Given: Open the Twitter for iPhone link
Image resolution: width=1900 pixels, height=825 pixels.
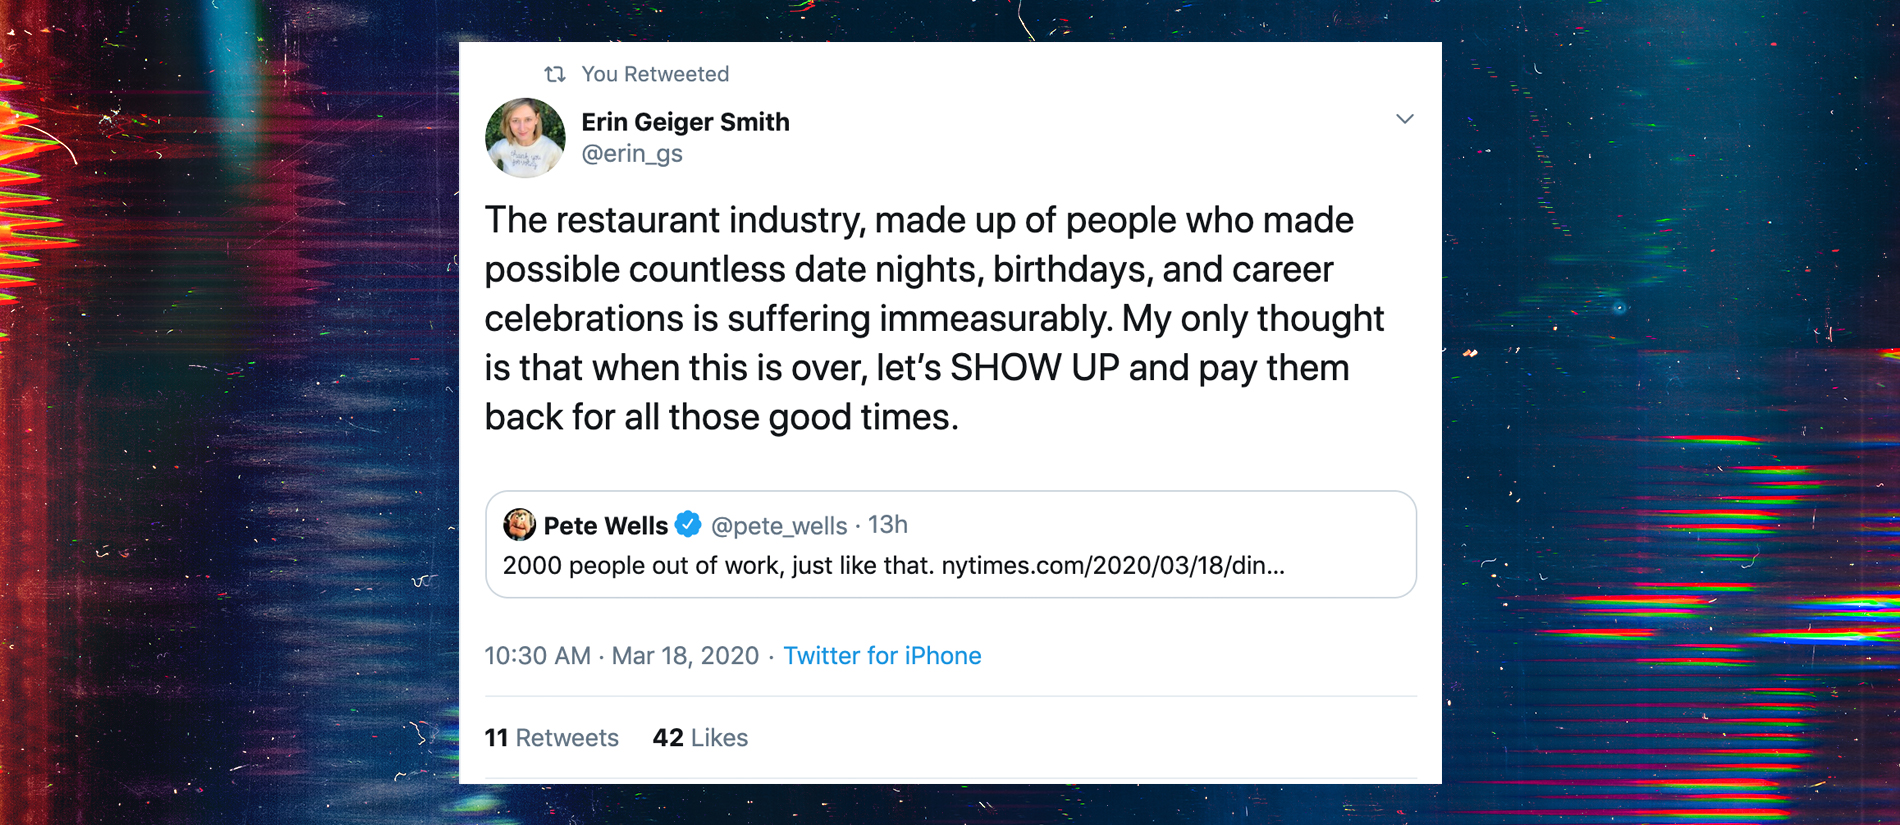Looking at the screenshot, I should [882, 656].
